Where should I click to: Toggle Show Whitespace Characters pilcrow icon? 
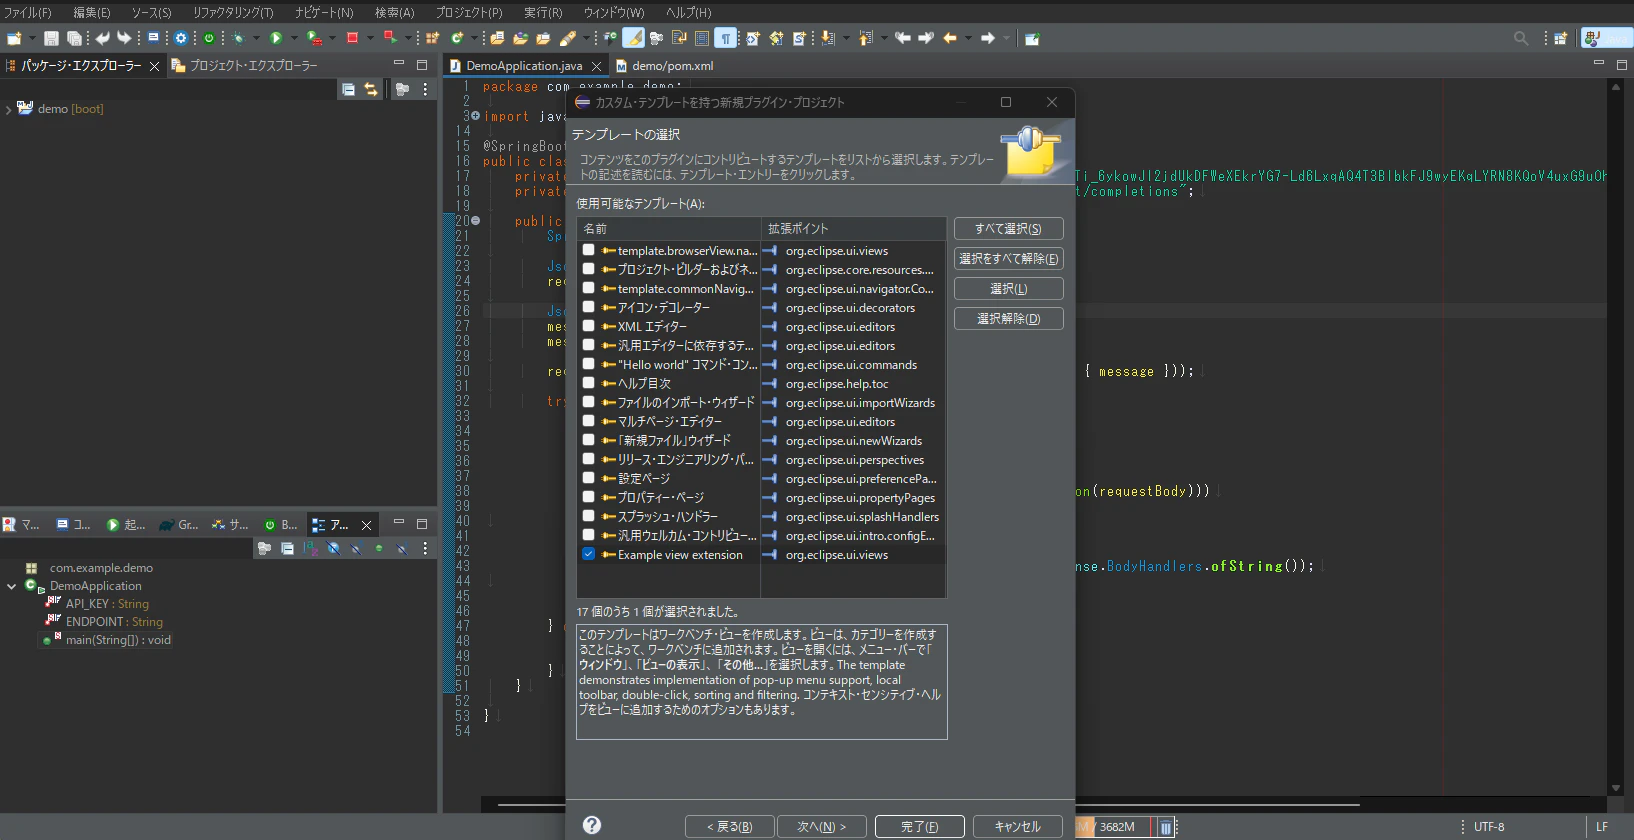pyautogui.click(x=725, y=38)
